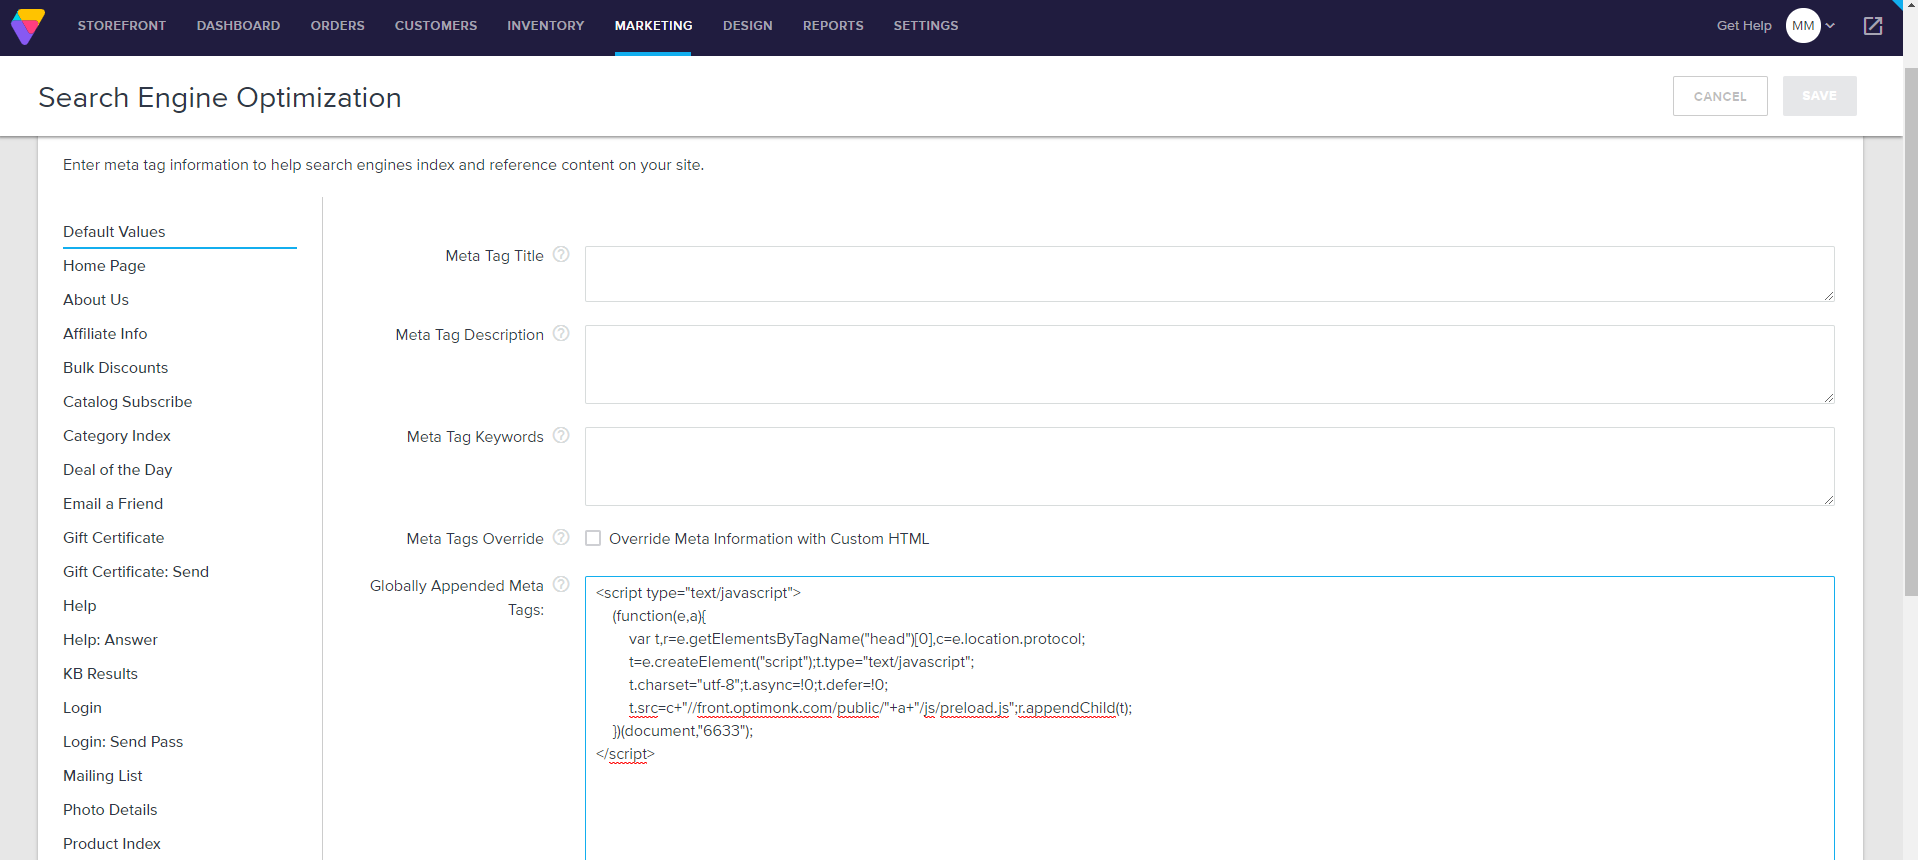Select About Us in the sidebar
Screen dimensions: 1918x860
tap(96, 300)
